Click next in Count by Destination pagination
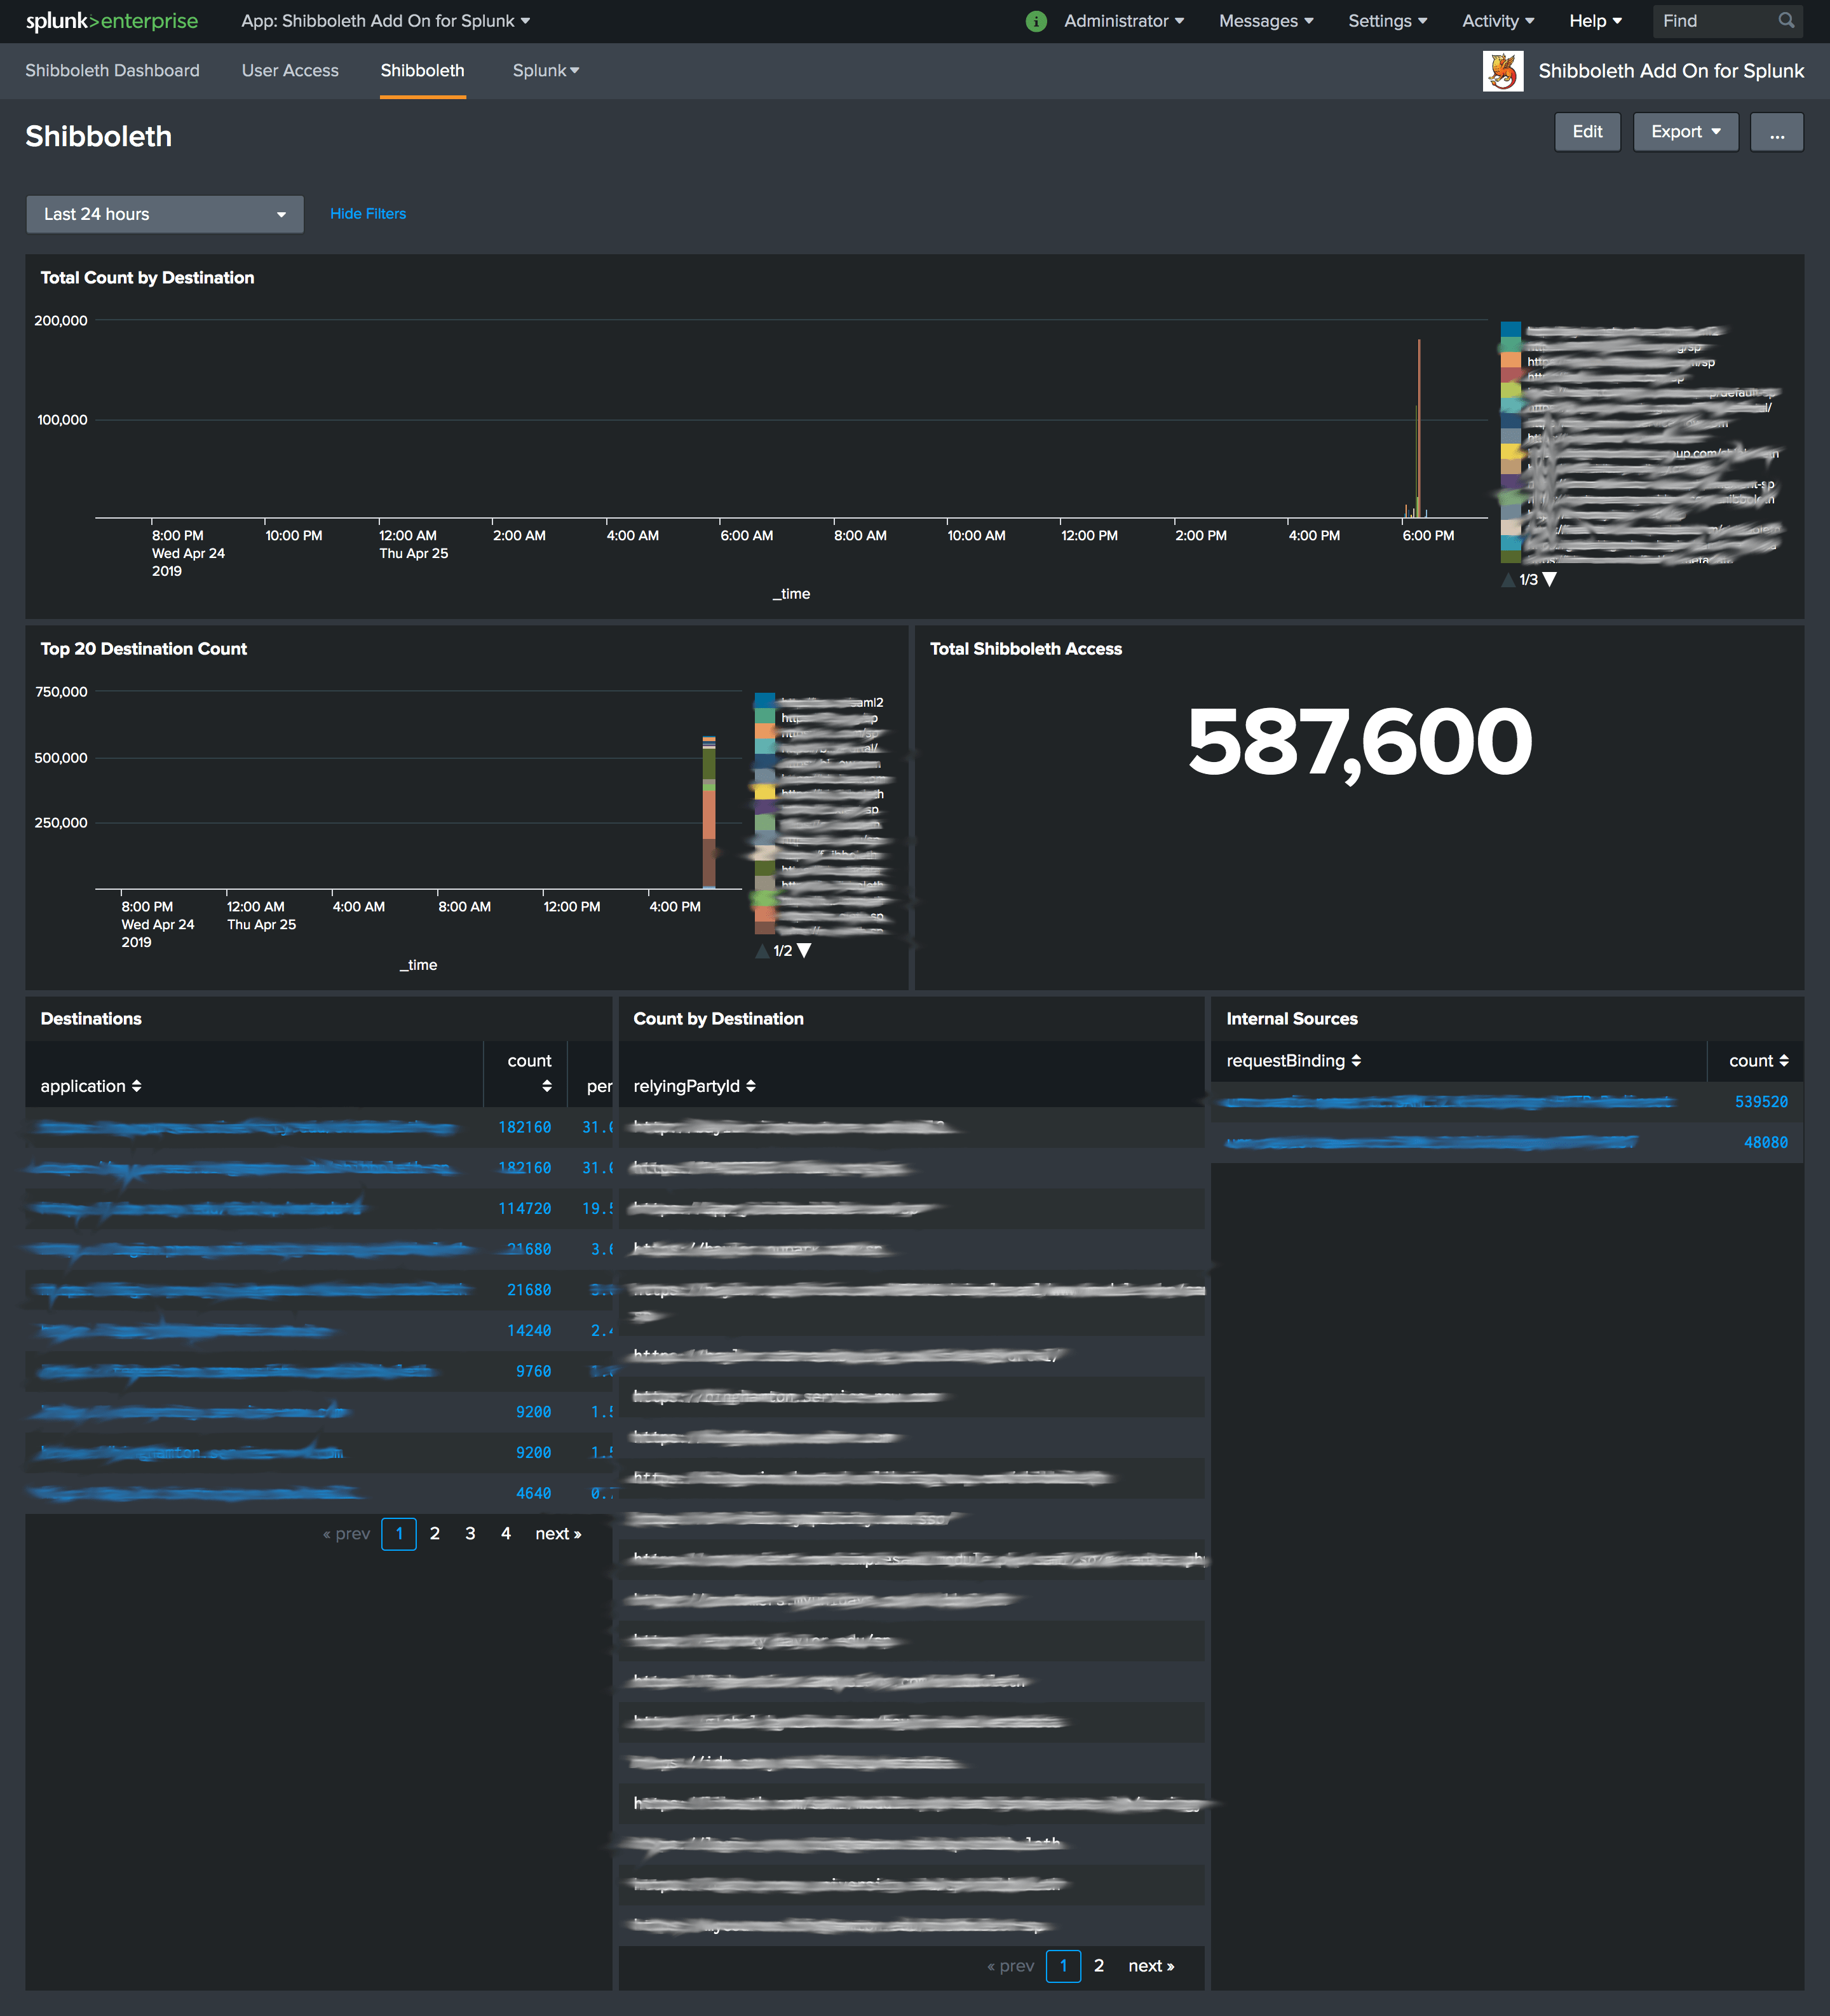 1151,1965
